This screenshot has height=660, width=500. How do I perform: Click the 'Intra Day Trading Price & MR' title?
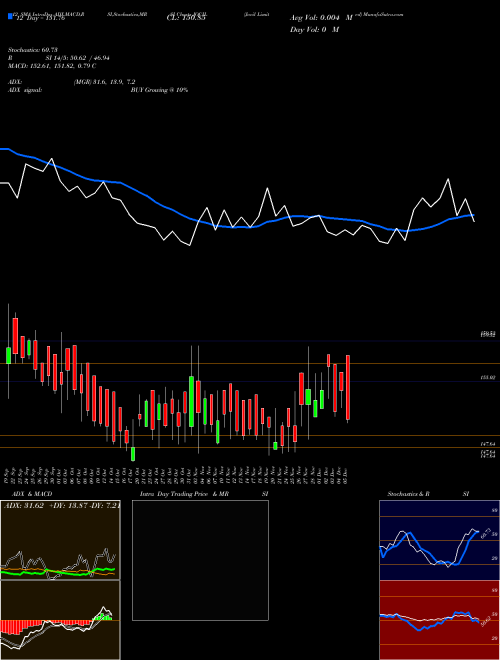click(x=185, y=494)
